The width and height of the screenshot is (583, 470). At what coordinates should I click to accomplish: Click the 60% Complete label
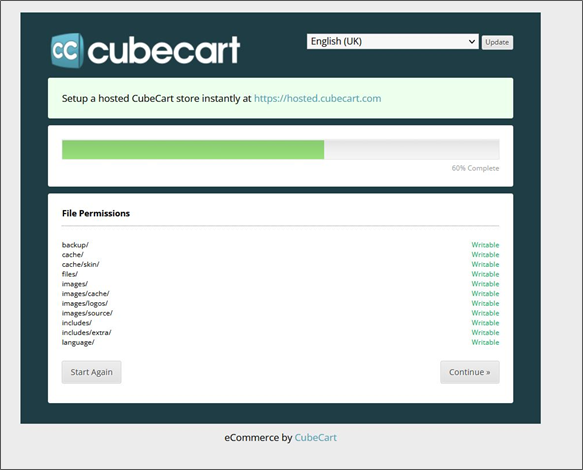point(475,168)
